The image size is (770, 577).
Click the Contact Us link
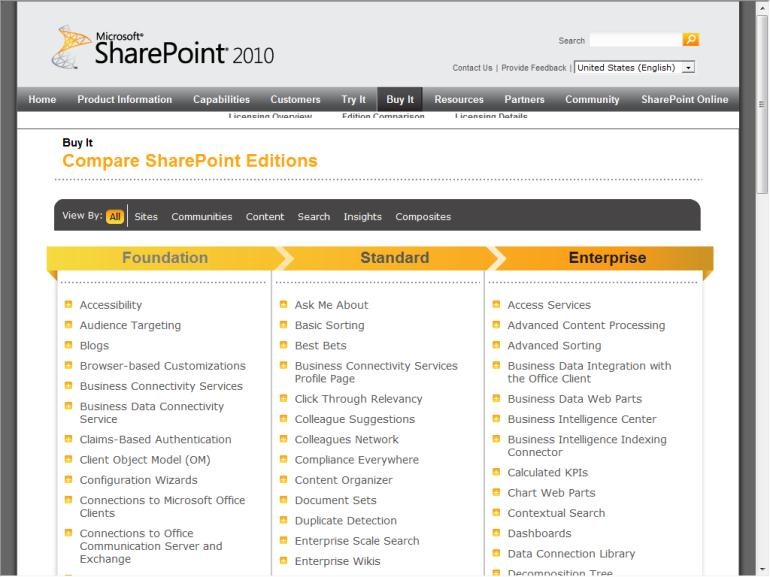(472, 68)
